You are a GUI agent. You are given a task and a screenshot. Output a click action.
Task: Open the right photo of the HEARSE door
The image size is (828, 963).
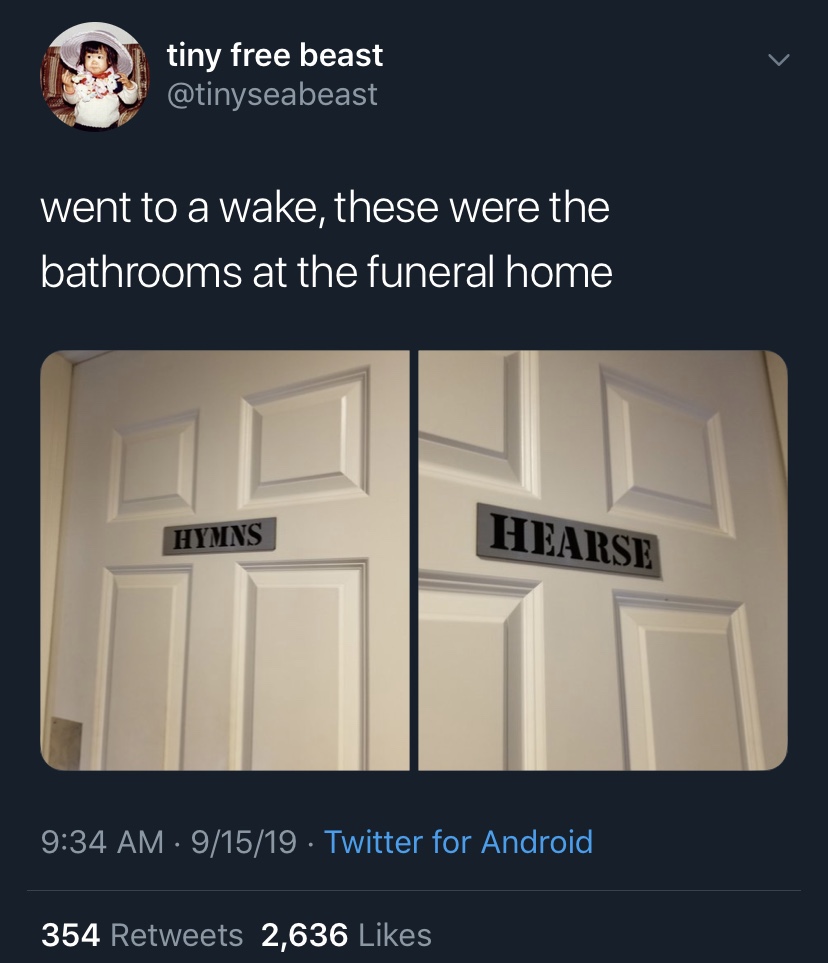pos(603,560)
